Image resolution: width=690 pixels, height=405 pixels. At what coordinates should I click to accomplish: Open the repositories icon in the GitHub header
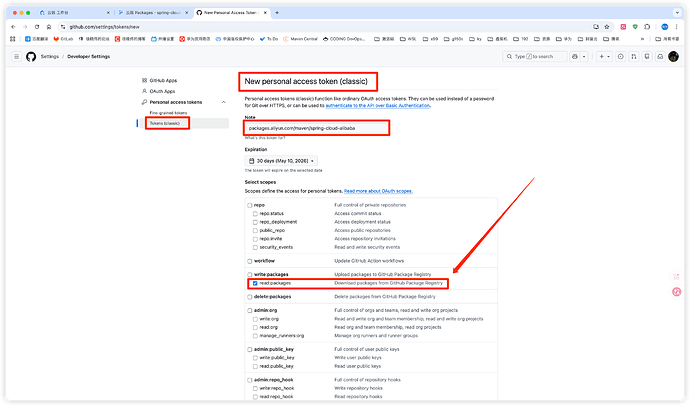coord(647,56)
